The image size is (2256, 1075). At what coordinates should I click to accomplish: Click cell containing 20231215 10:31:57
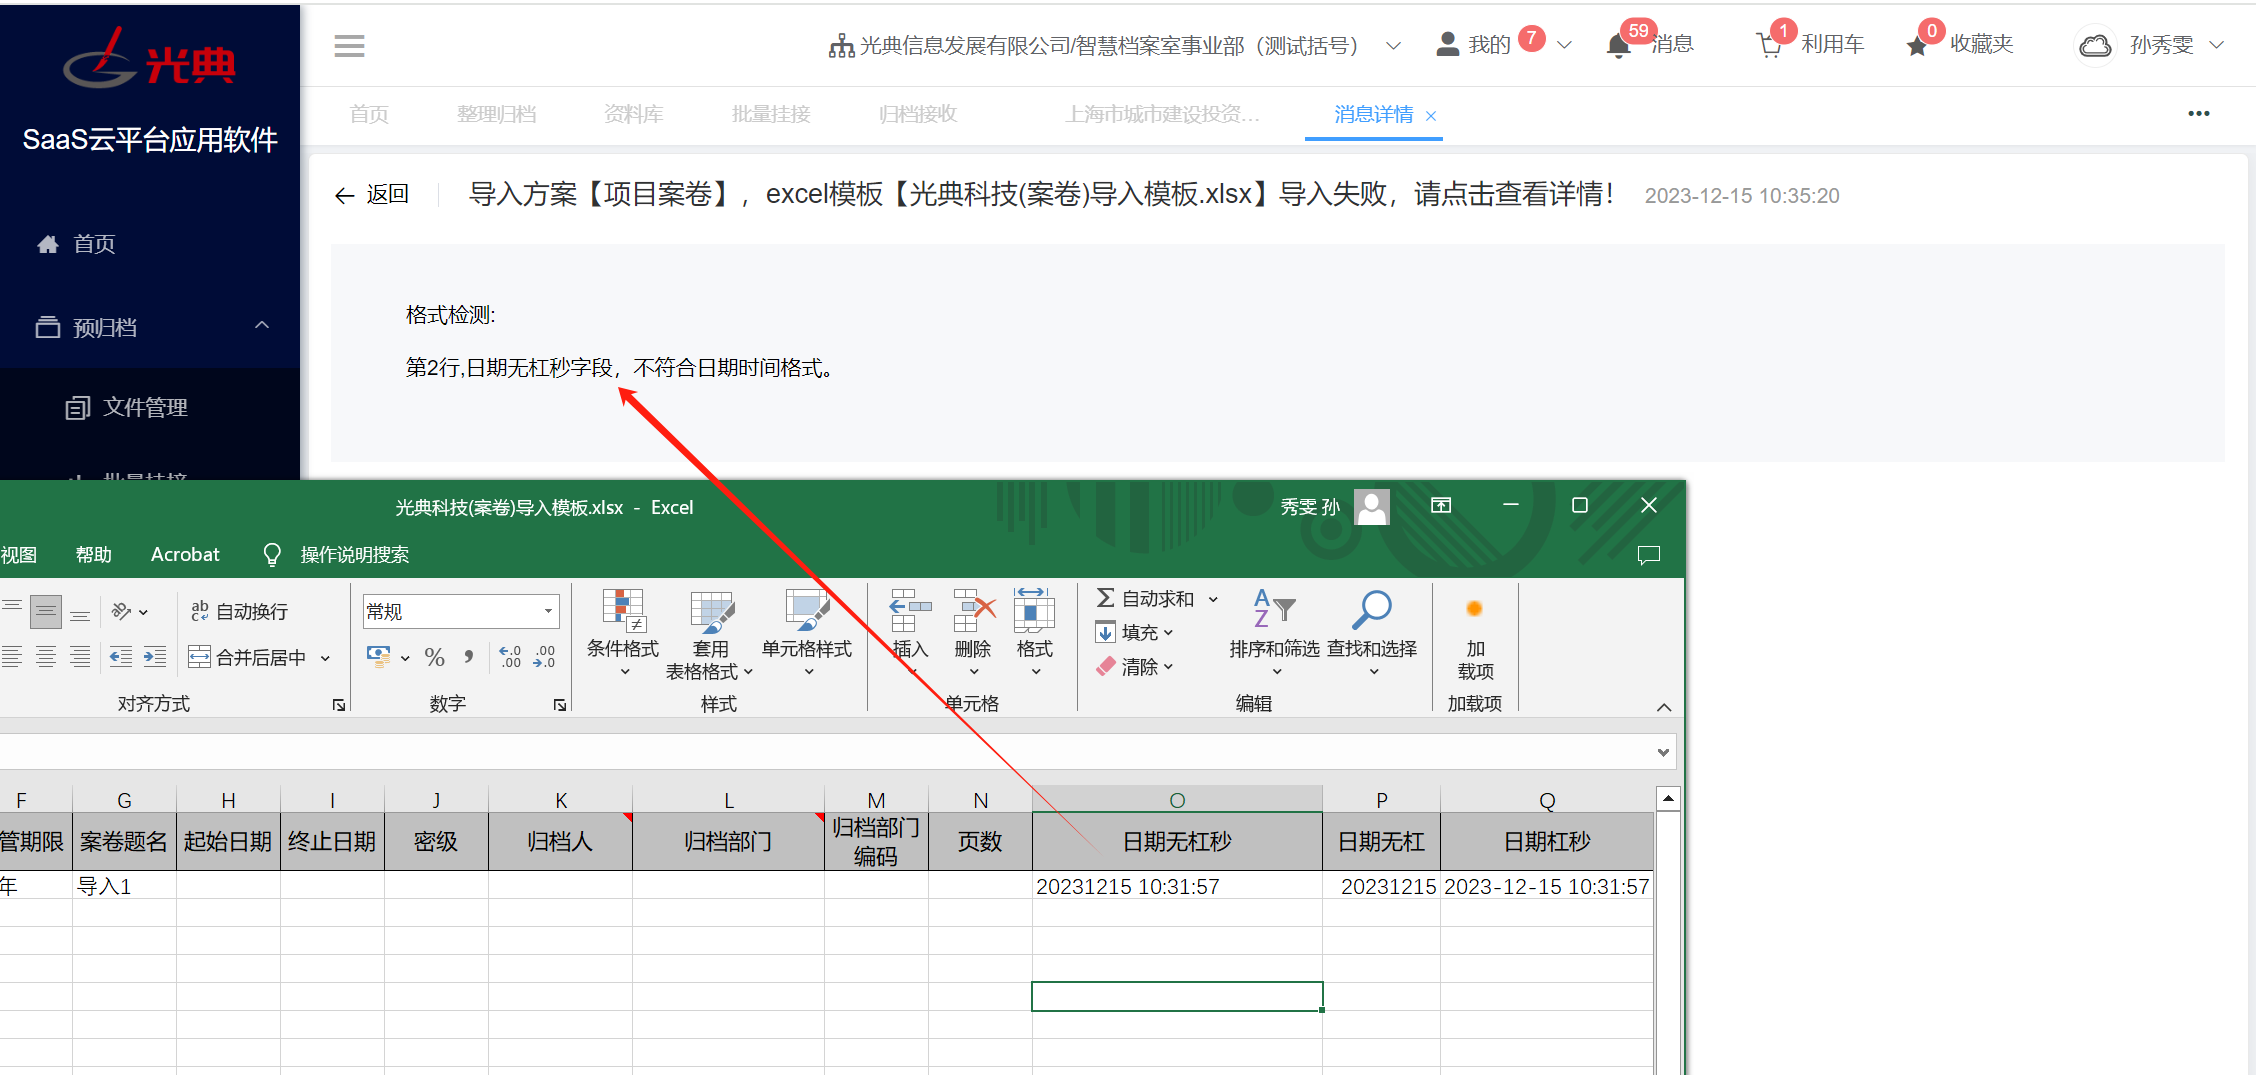[x=1177, y=886]
